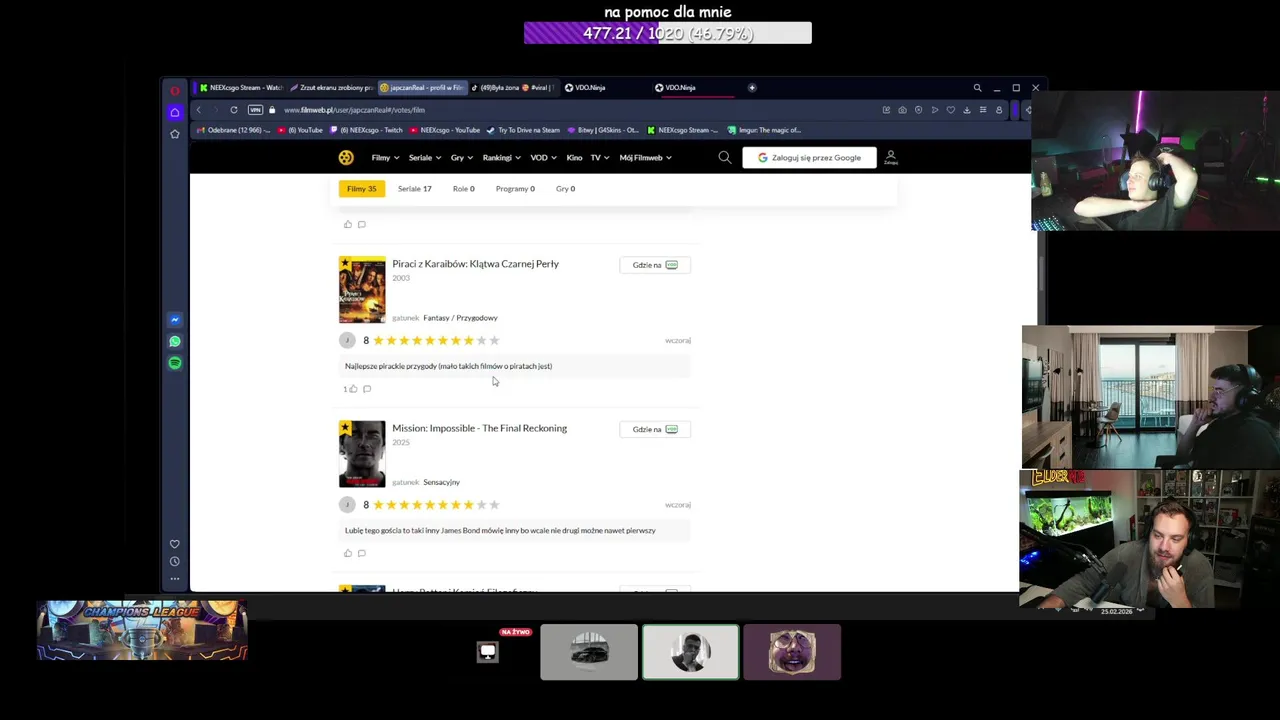
Task: Open the Piraci z Karaibów: Klątwa Czarnej Perły title
Action: click(x=475, y=264)
